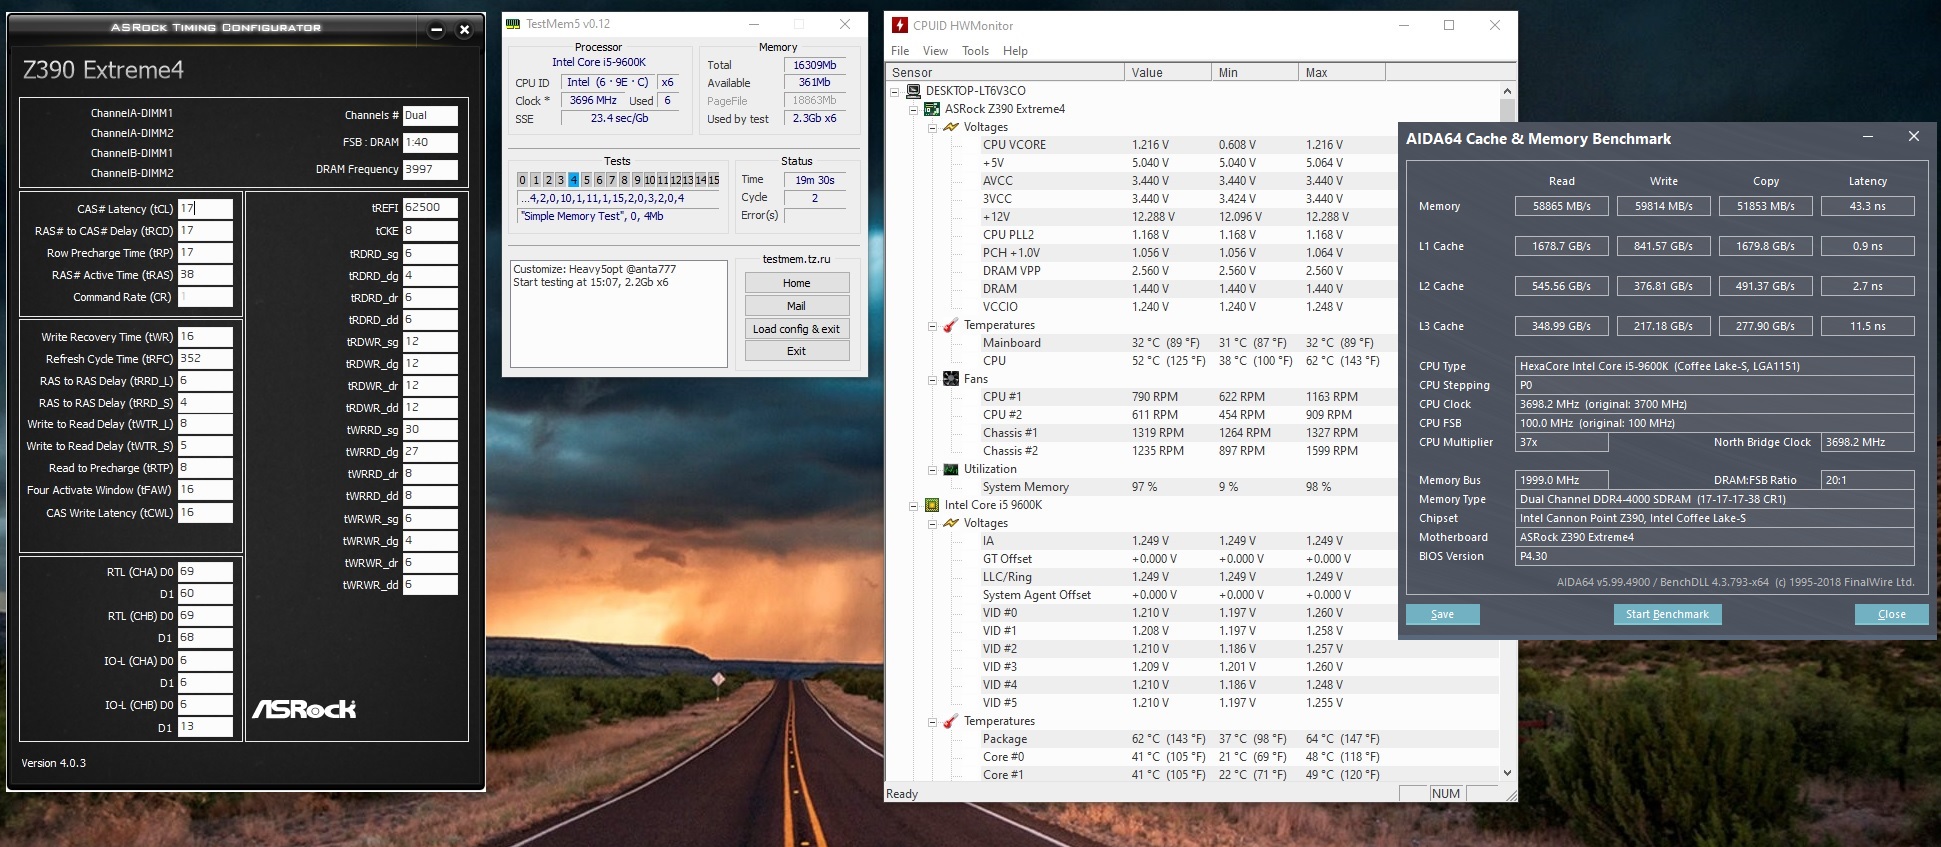Screen dimensions: 1941x847
Task: Click the thermometer icon of the mainboard Temperatures group
Action: (951, 325)
